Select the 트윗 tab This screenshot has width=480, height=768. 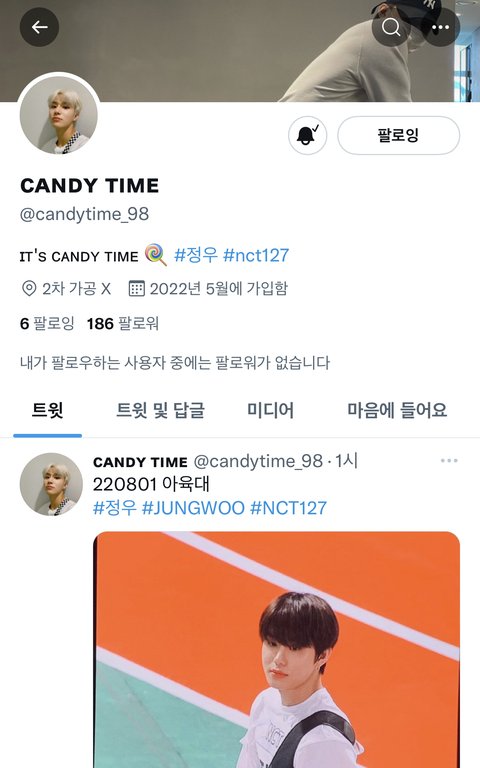[48, 410]
